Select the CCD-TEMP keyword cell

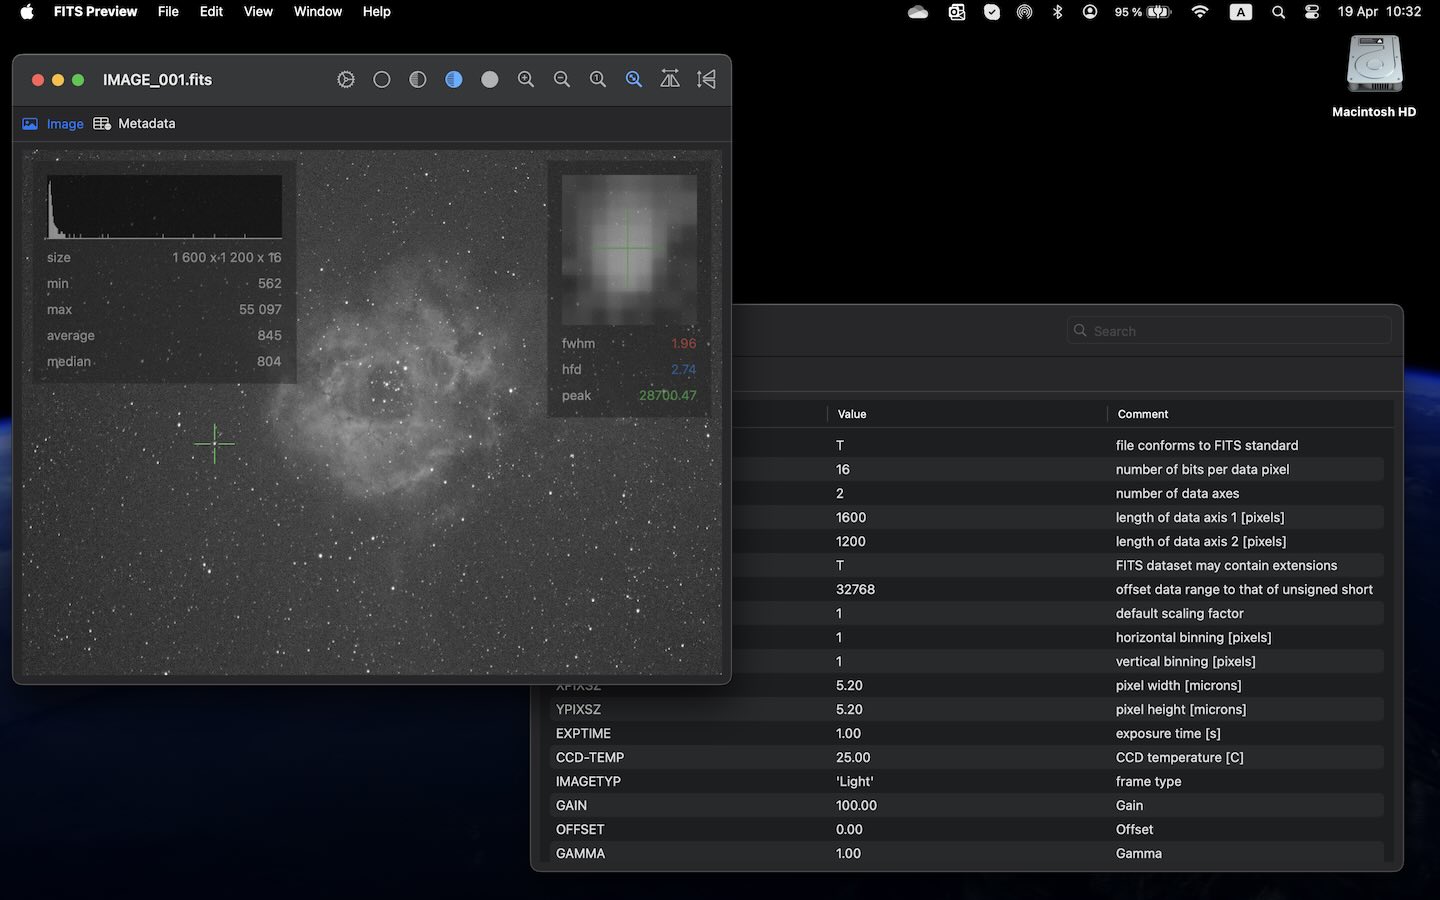click(590, 757)
